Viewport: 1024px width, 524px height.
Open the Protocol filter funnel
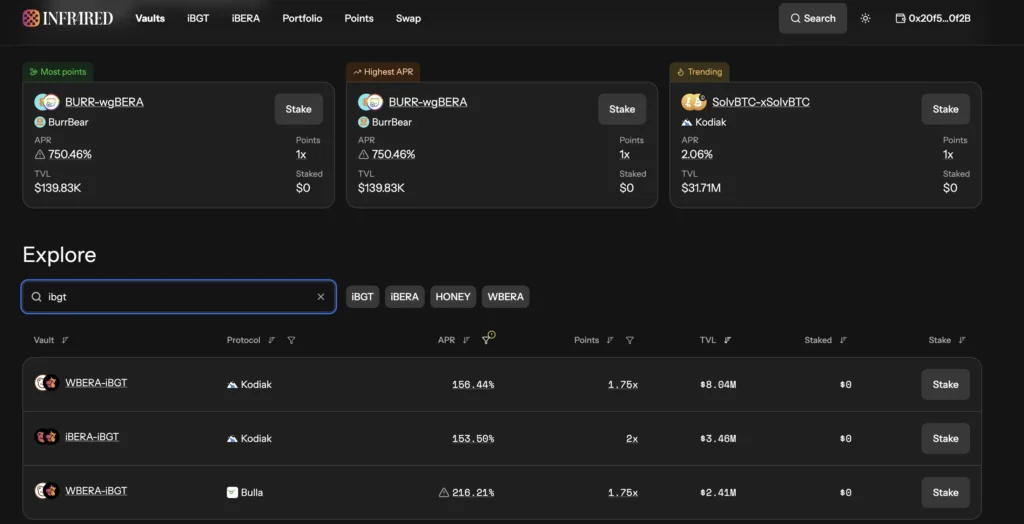(x=291, y=340)
